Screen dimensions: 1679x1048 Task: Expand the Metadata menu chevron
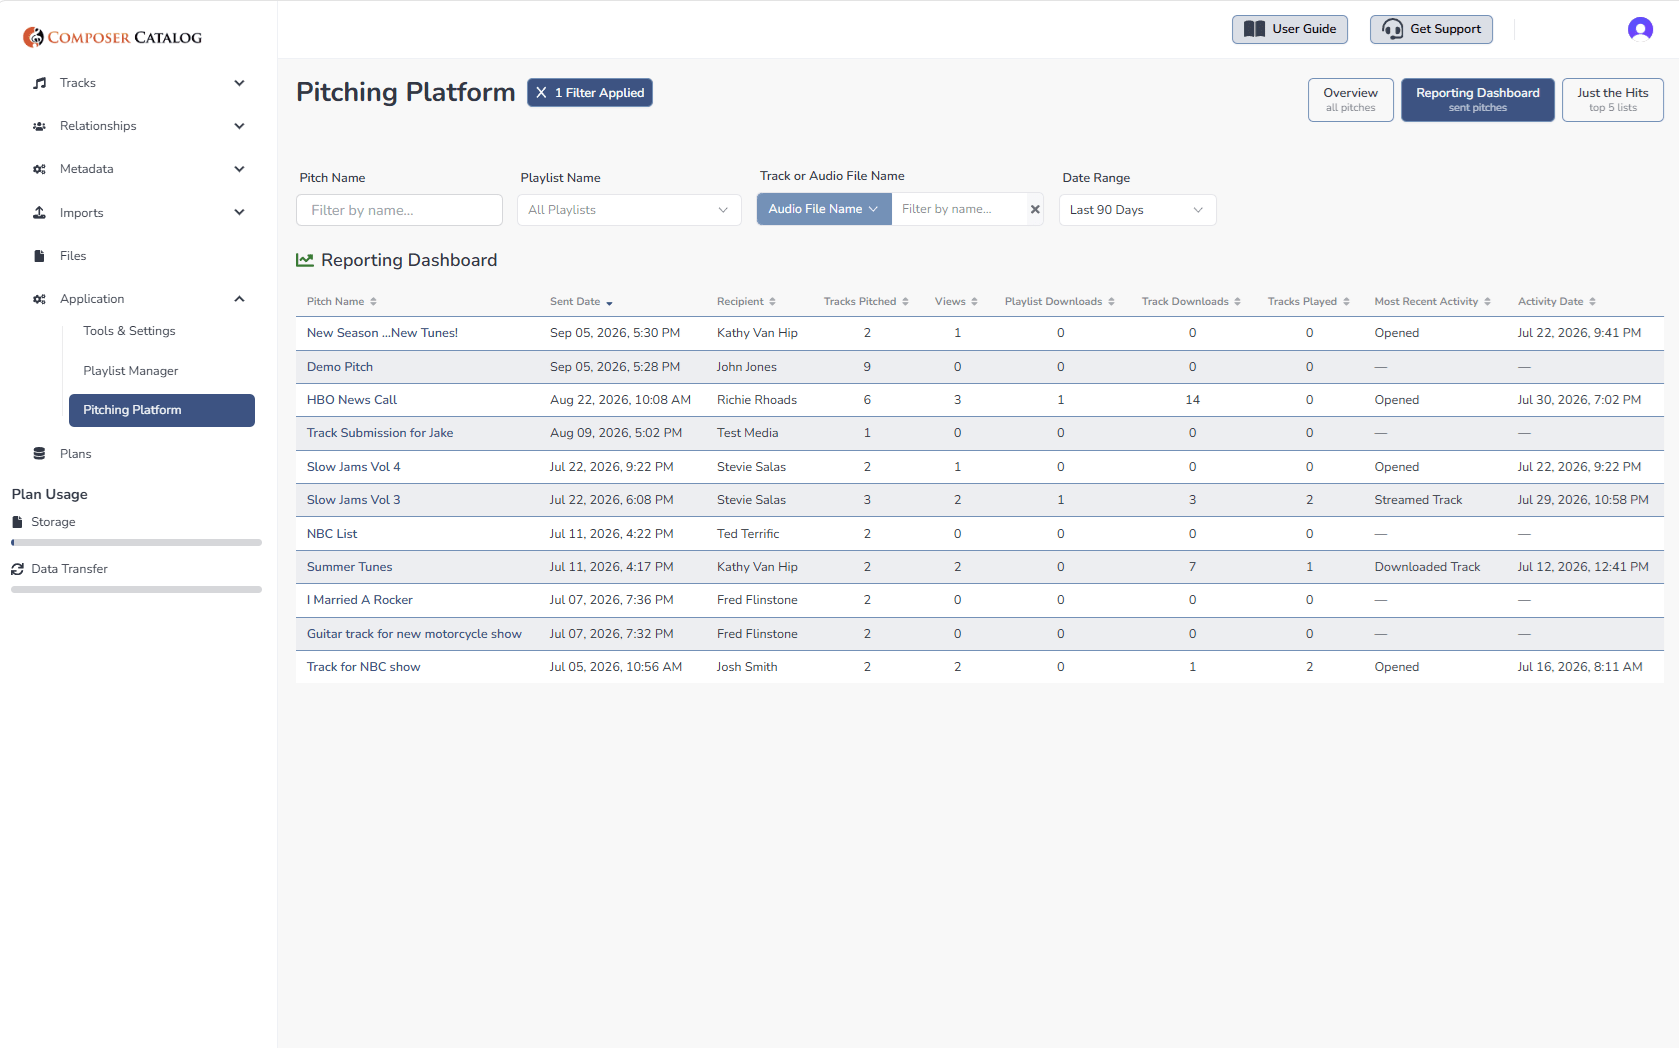239,169
